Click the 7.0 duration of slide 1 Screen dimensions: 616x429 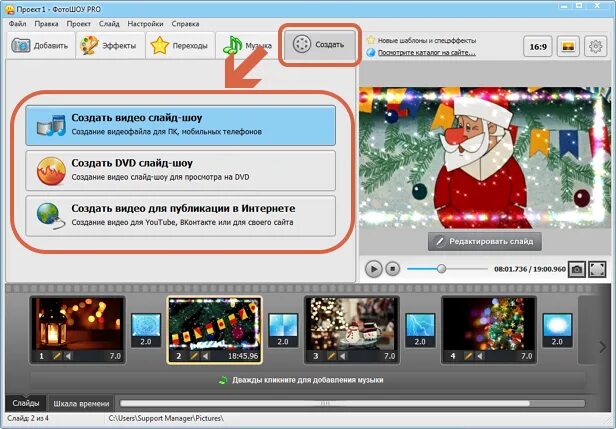(115, 356)
